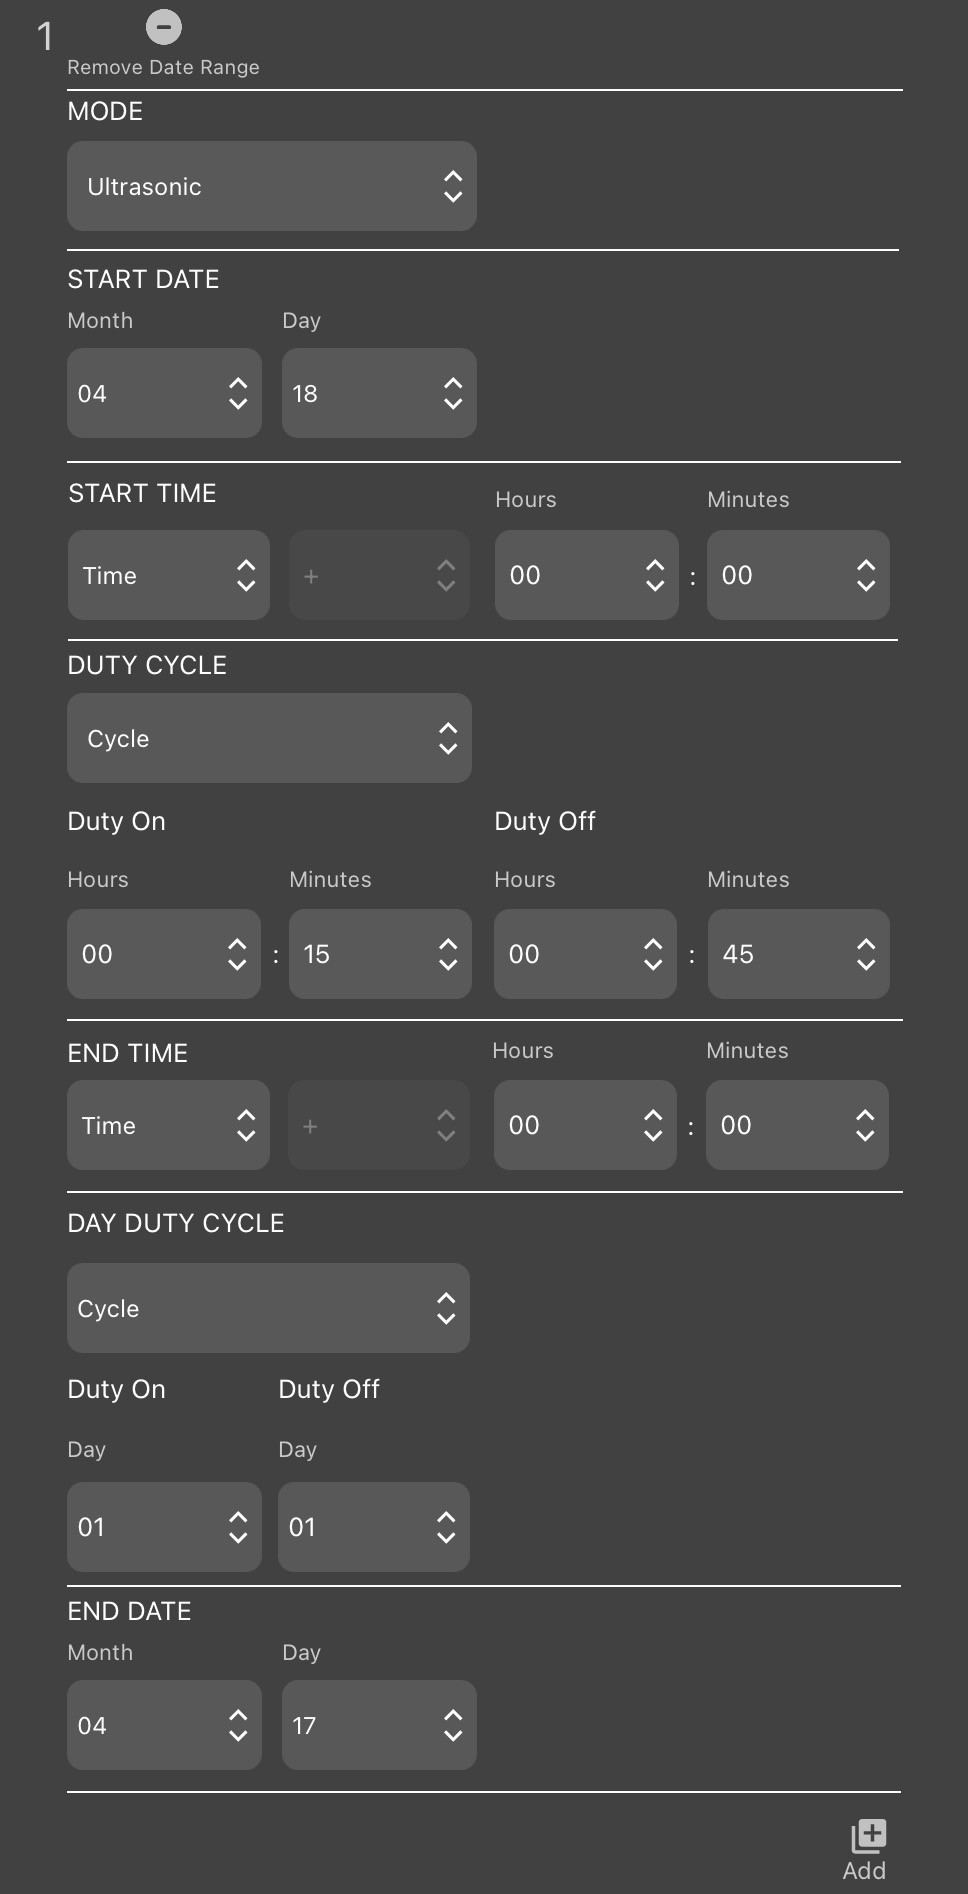The height and width of the screenshot is (1894, 968).
Task: Decrement the Day Duty Cycle Duty Off day
Action: pos(448,1537)
